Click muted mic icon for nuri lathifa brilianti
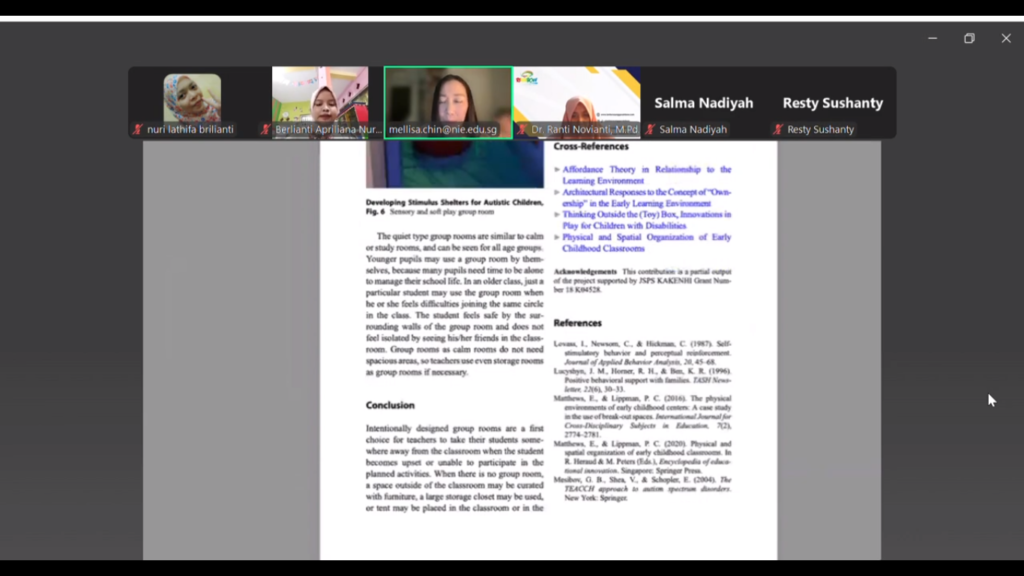 coord(138,130)
